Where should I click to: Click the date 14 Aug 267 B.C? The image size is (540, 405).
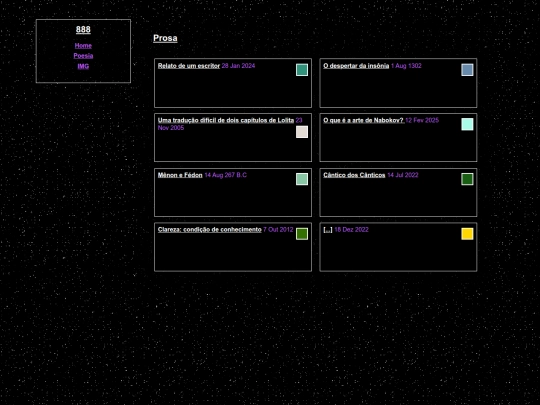tap(226, 175)
